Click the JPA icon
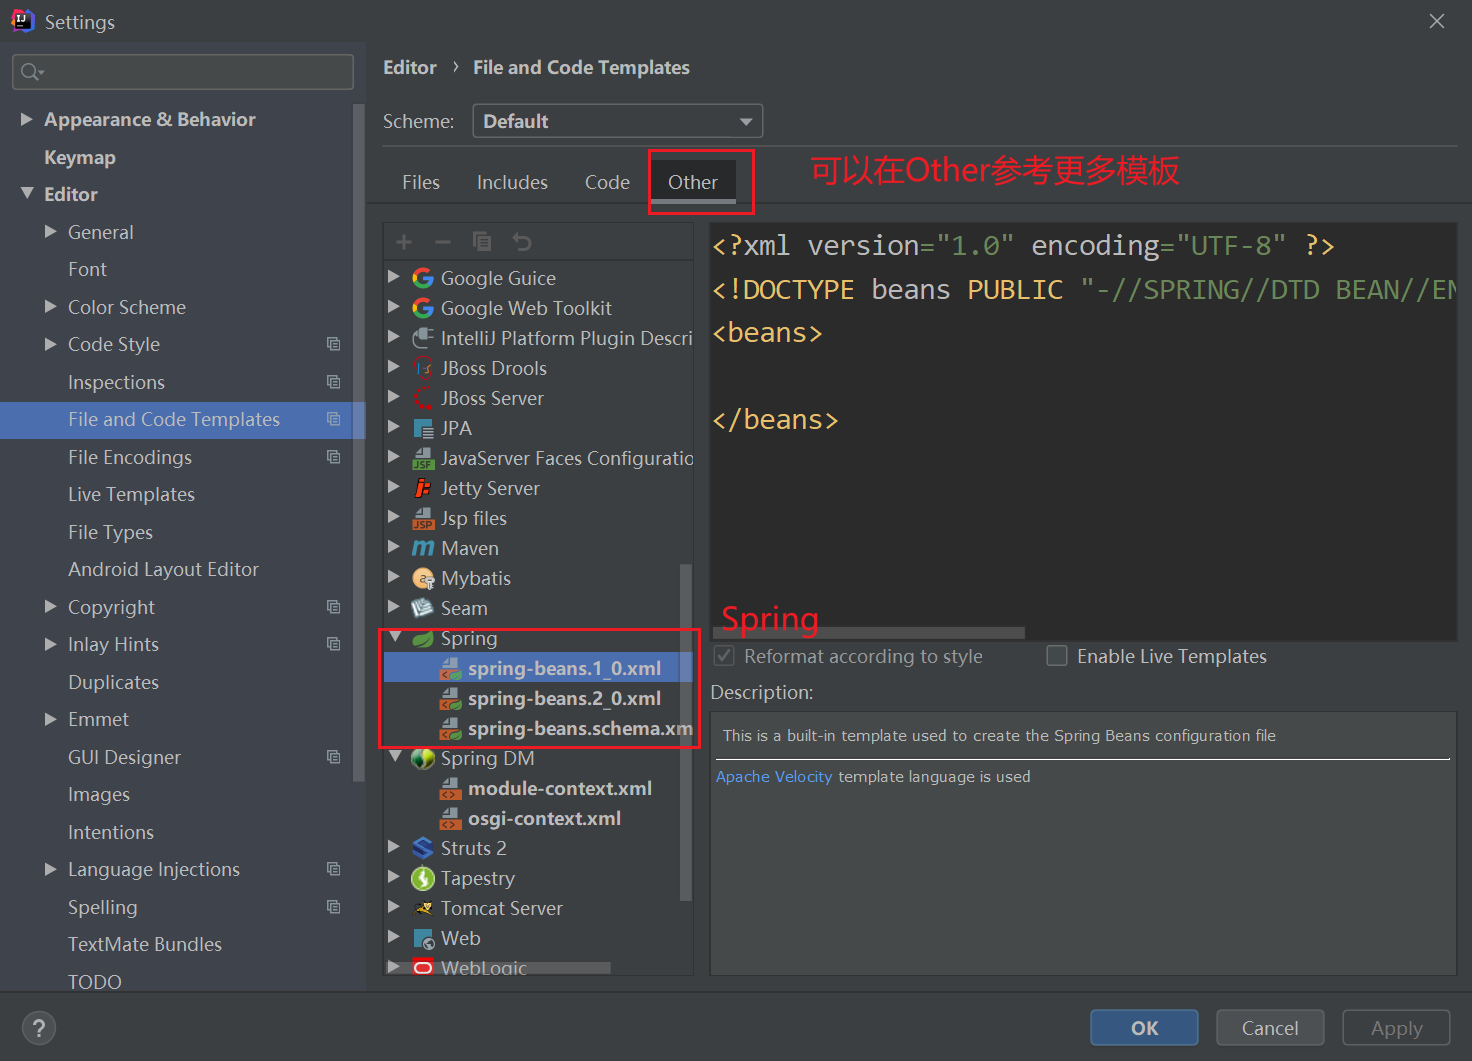The width and height of the screenshot is (1472, 1061). pyautogui.click(x=423, y=428)
